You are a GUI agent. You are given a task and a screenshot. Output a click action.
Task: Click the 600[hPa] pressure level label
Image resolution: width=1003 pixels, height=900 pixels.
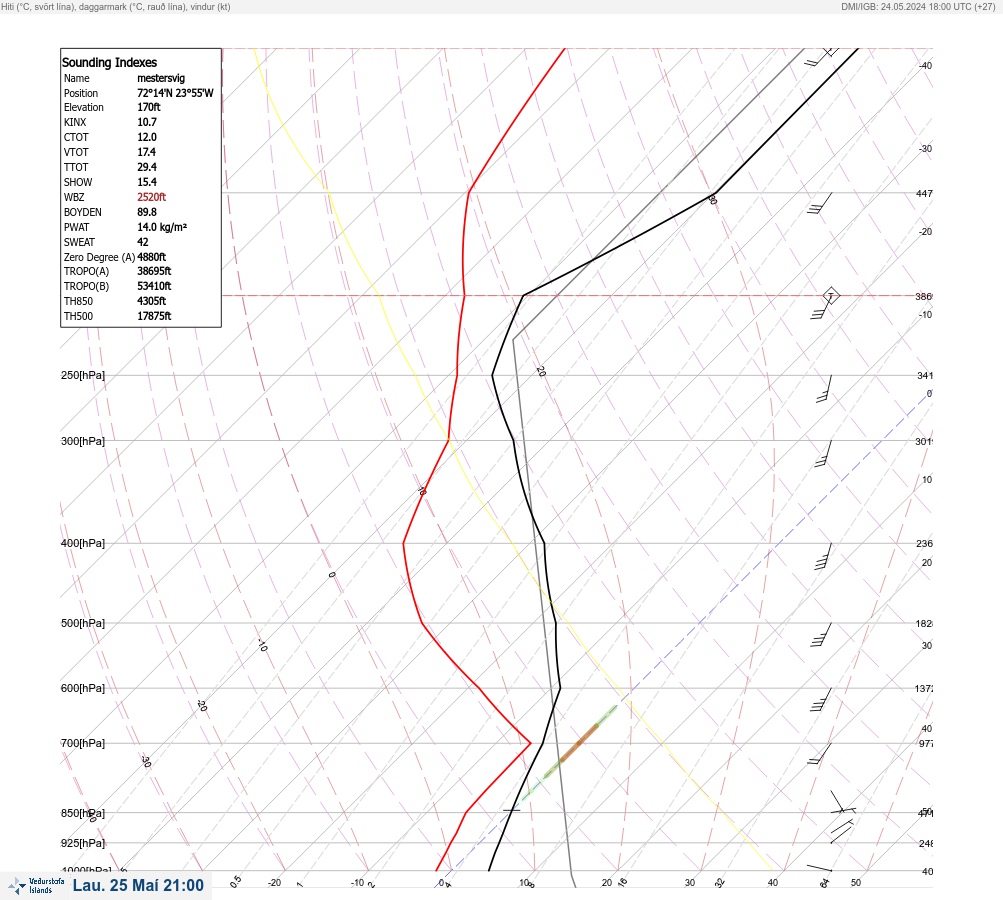pos(83,688)
